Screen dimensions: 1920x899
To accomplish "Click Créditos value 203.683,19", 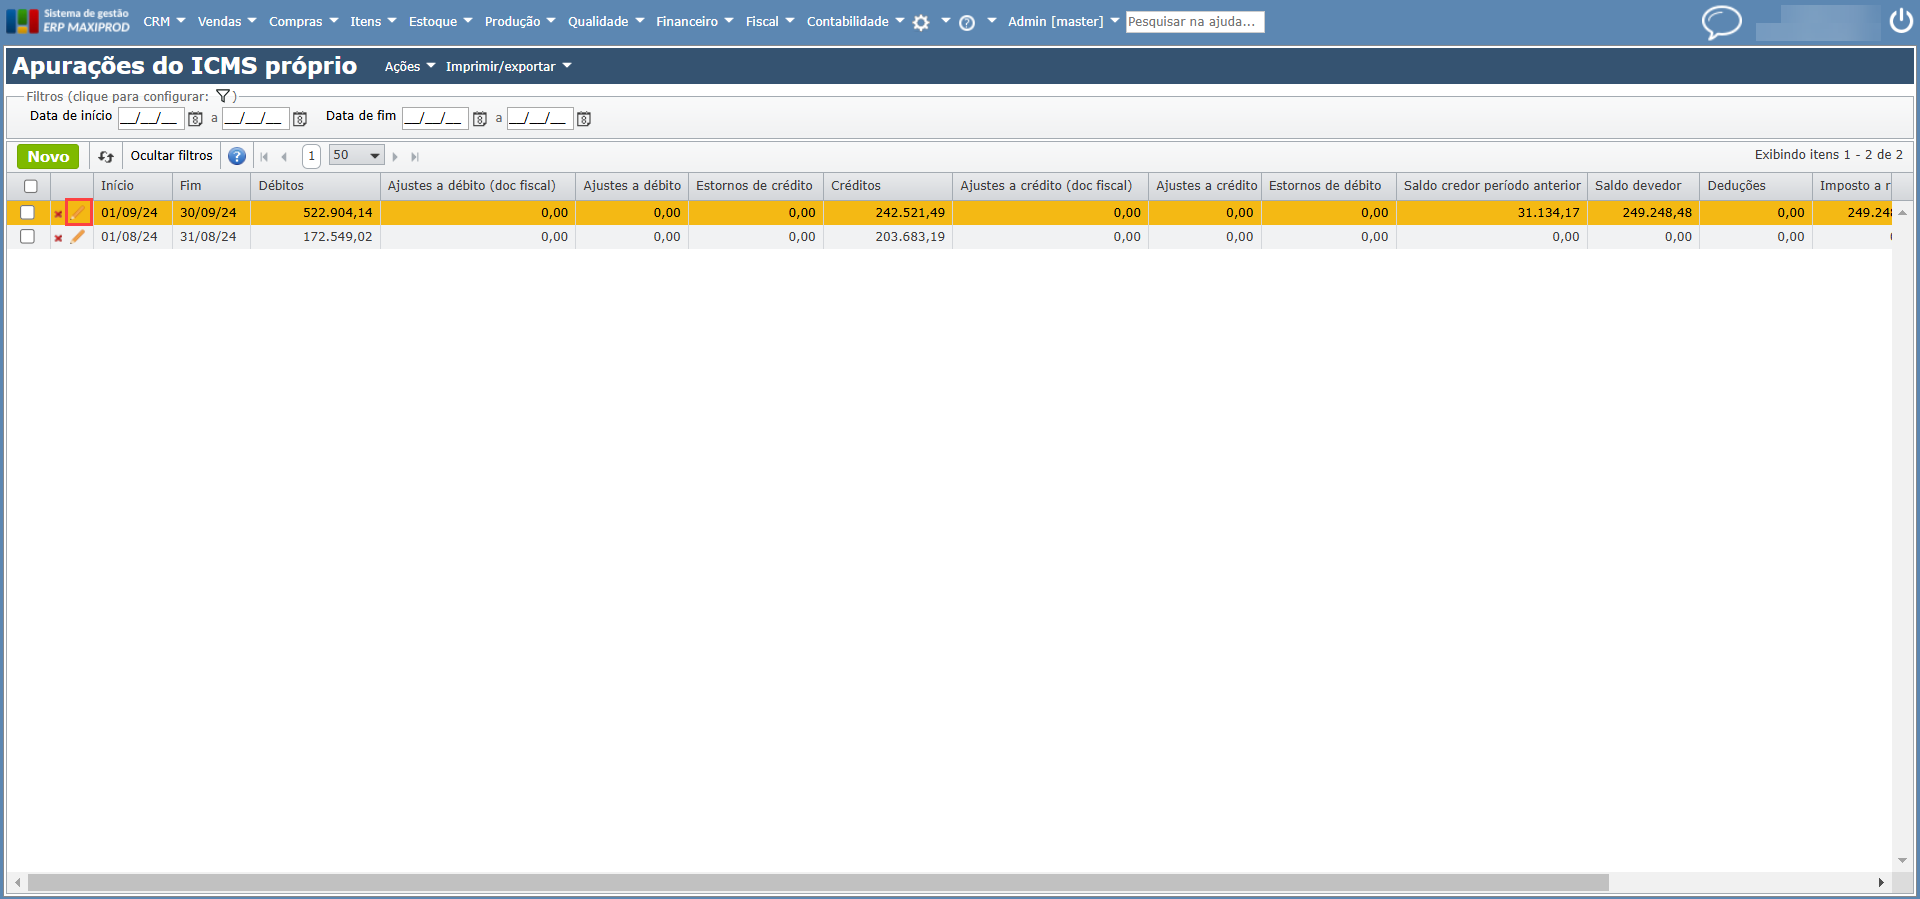I will 910,237.
